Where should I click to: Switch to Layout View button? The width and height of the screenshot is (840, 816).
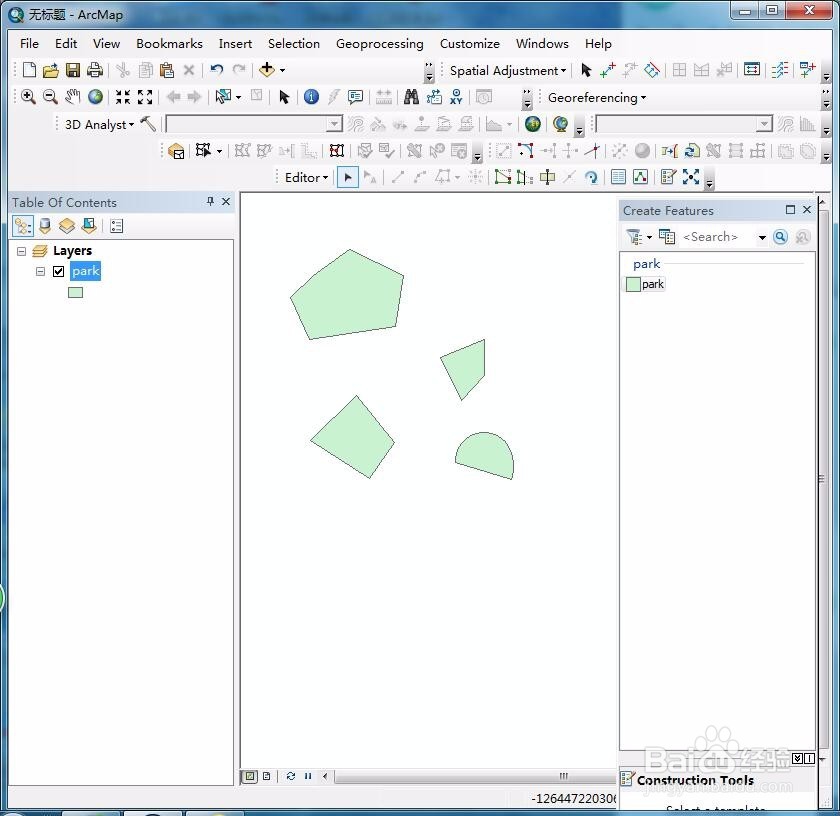coord(266,776)
